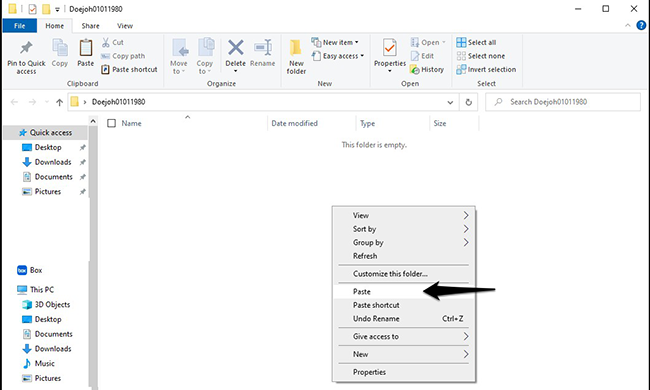Screen dimensions: 650x390
Task: Tick the select-all checkbox beside Name
Action: click(x=112, y=123)
